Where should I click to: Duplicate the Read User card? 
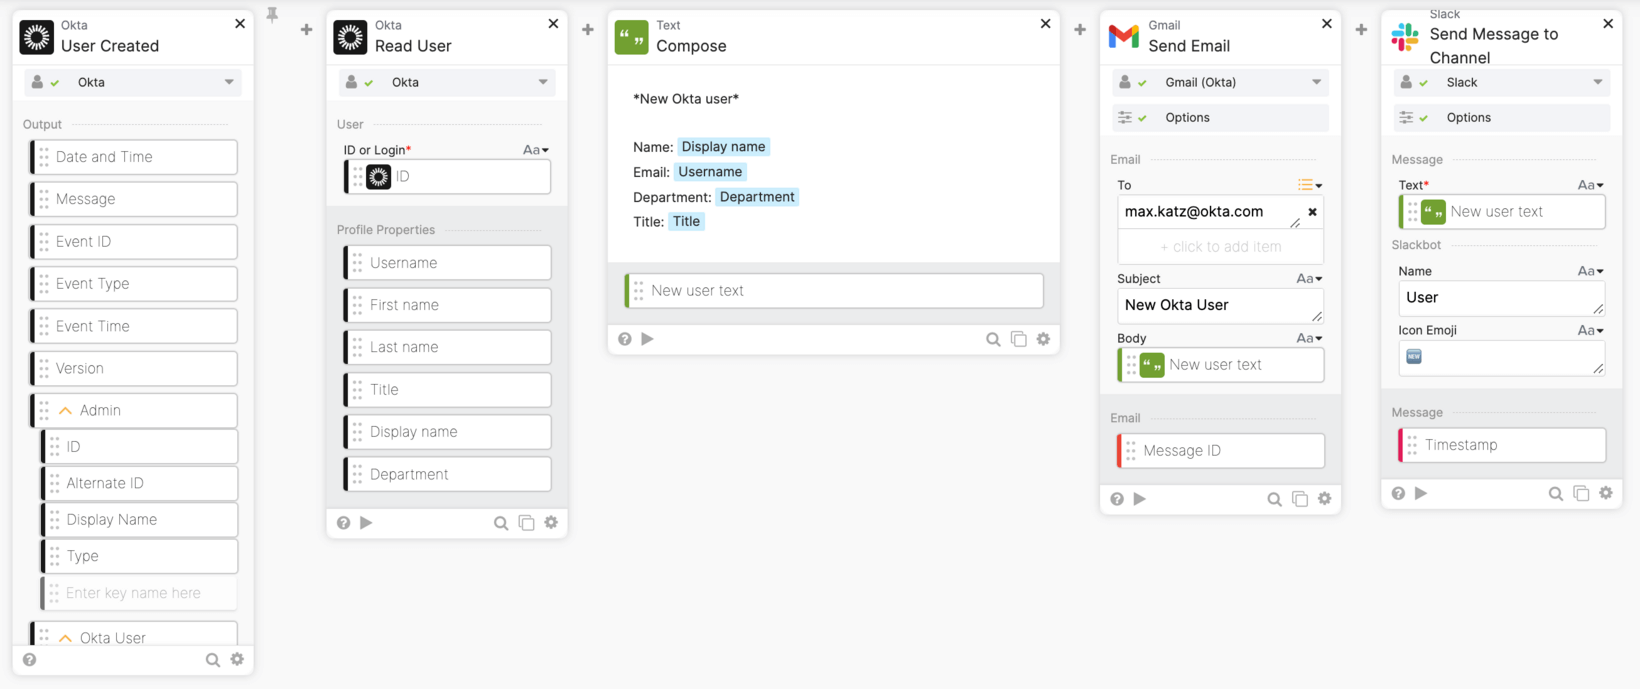tap(526, 523)
